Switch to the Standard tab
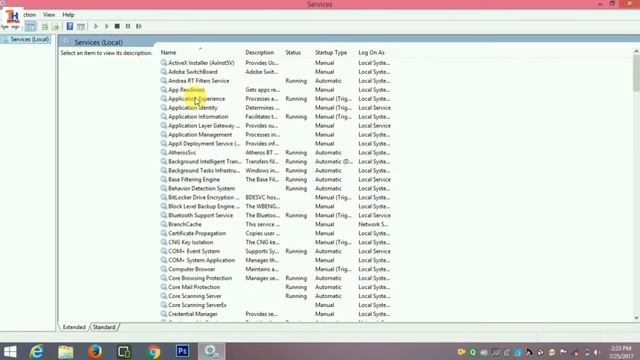The width and height of the screenshot is (640, 360). coord(104,327)
